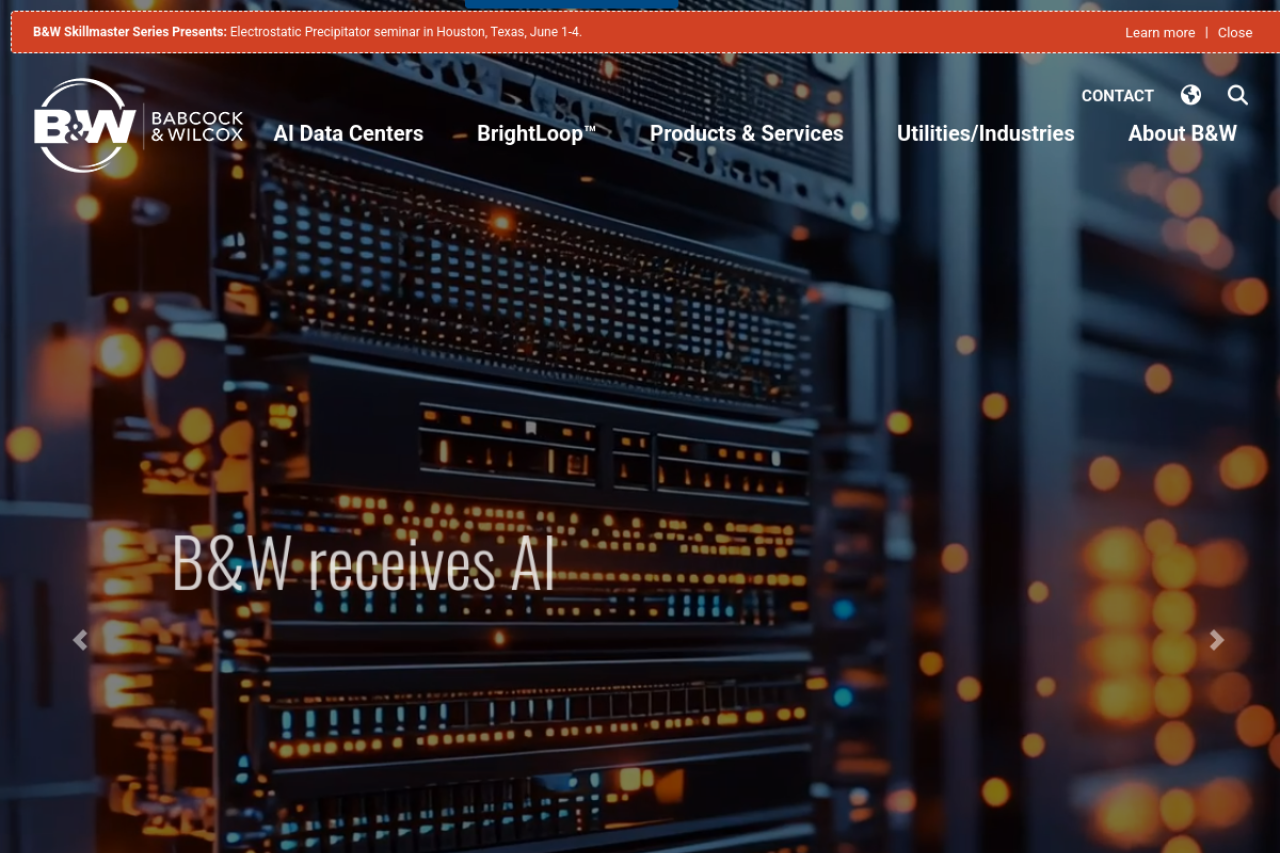Image resolution: width=1280 pixels, height=853 pixels.
Task: Click the divider between Learn more and Close
Action: 1206,32
